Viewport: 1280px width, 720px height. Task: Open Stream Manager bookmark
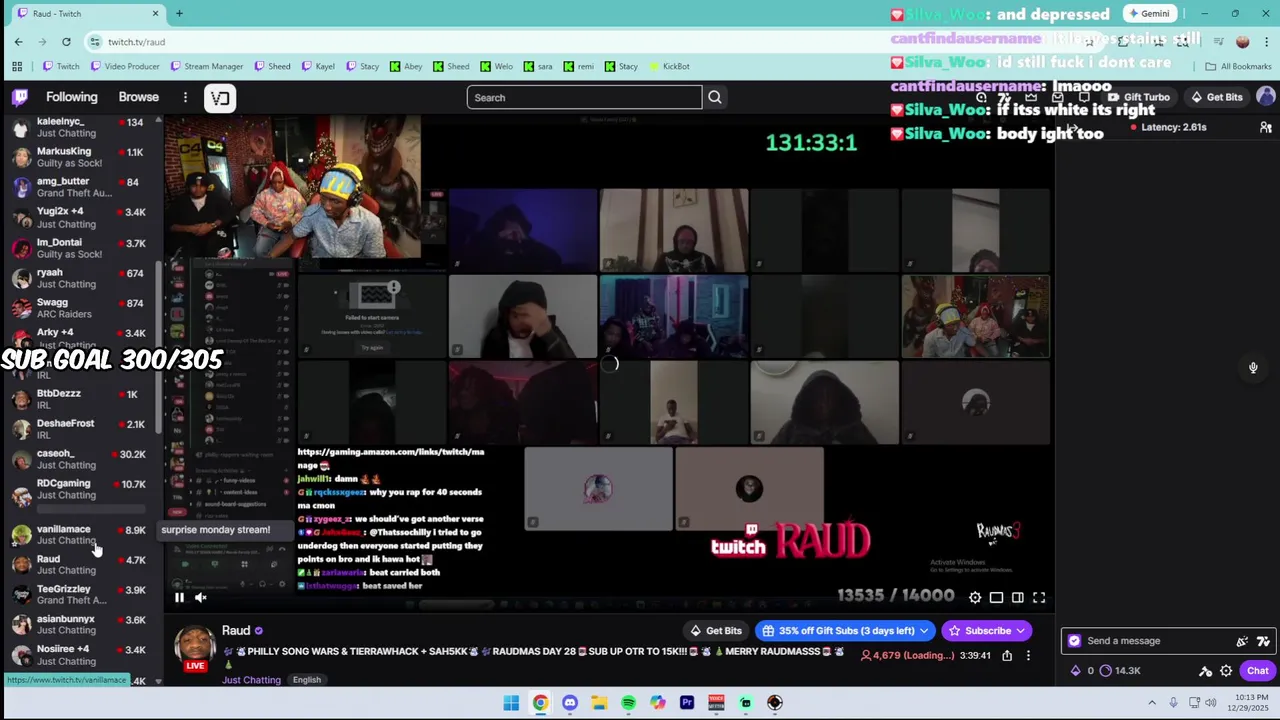[x=206, y=66]
